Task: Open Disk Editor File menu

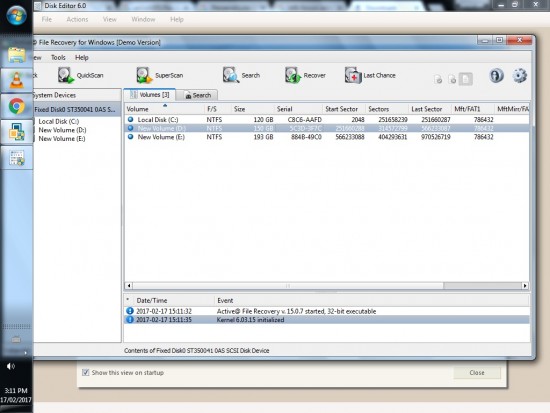Action: pyautogui.click(x=47, y=19)
